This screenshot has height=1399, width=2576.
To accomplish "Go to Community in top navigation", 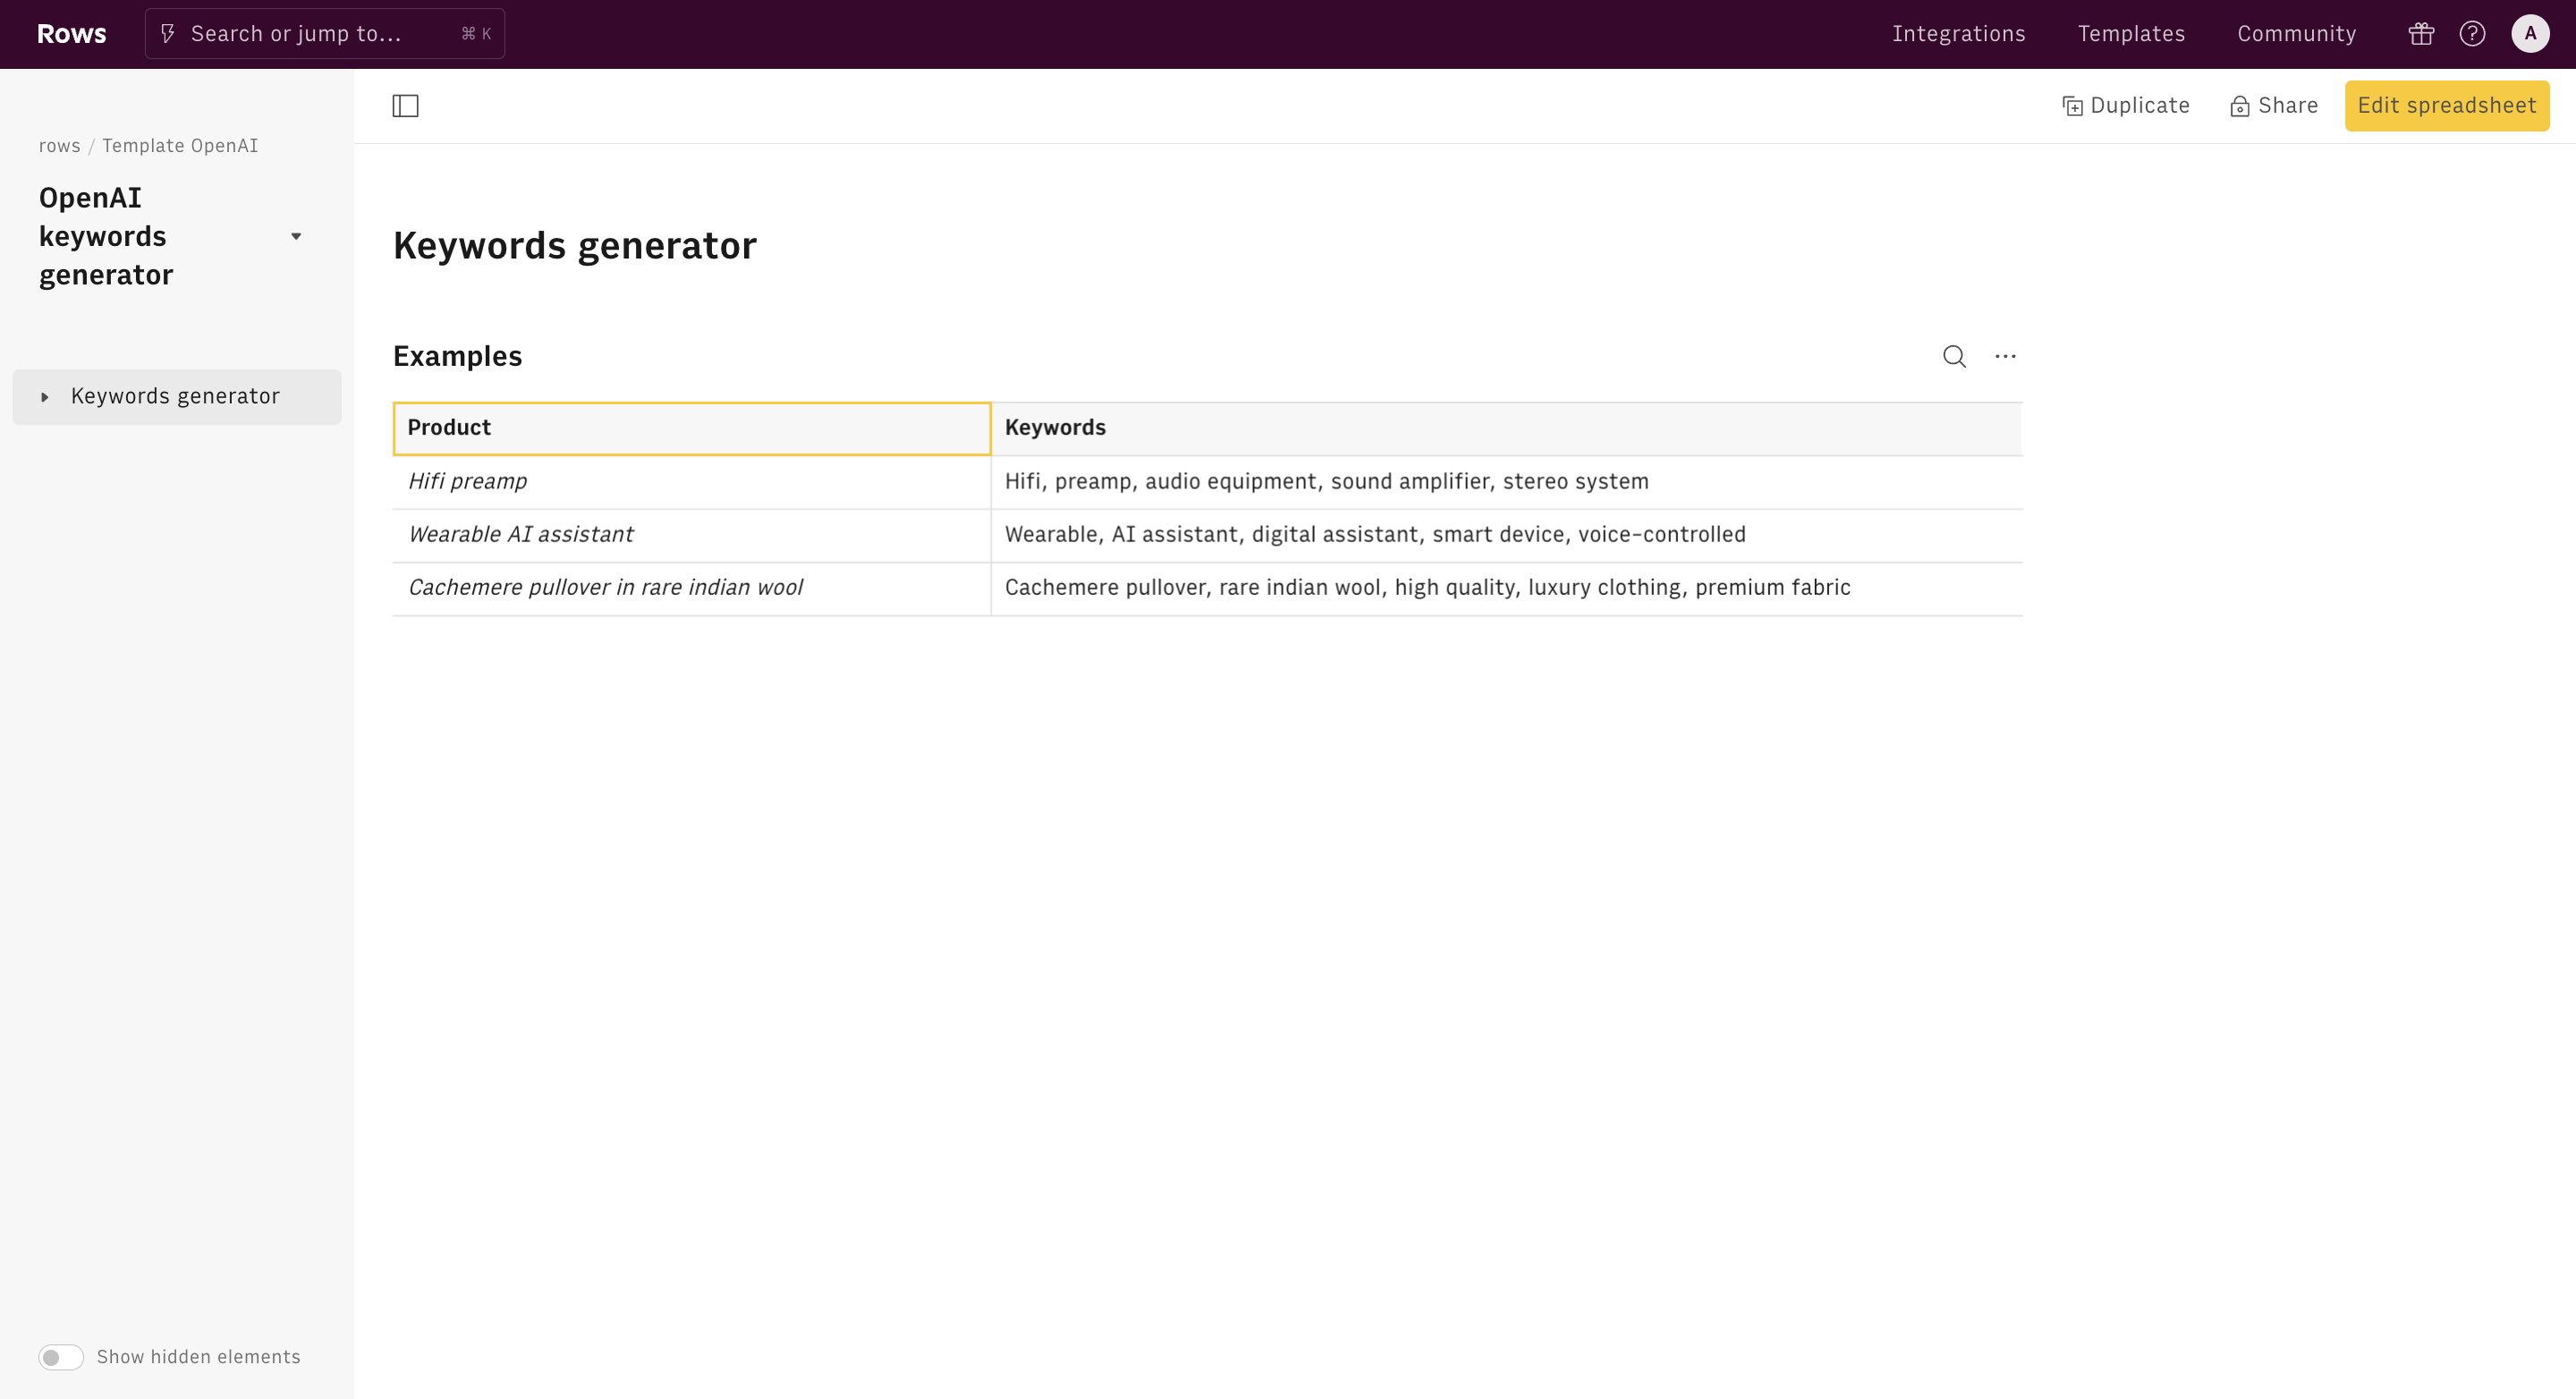I will tap(2296, 34).
